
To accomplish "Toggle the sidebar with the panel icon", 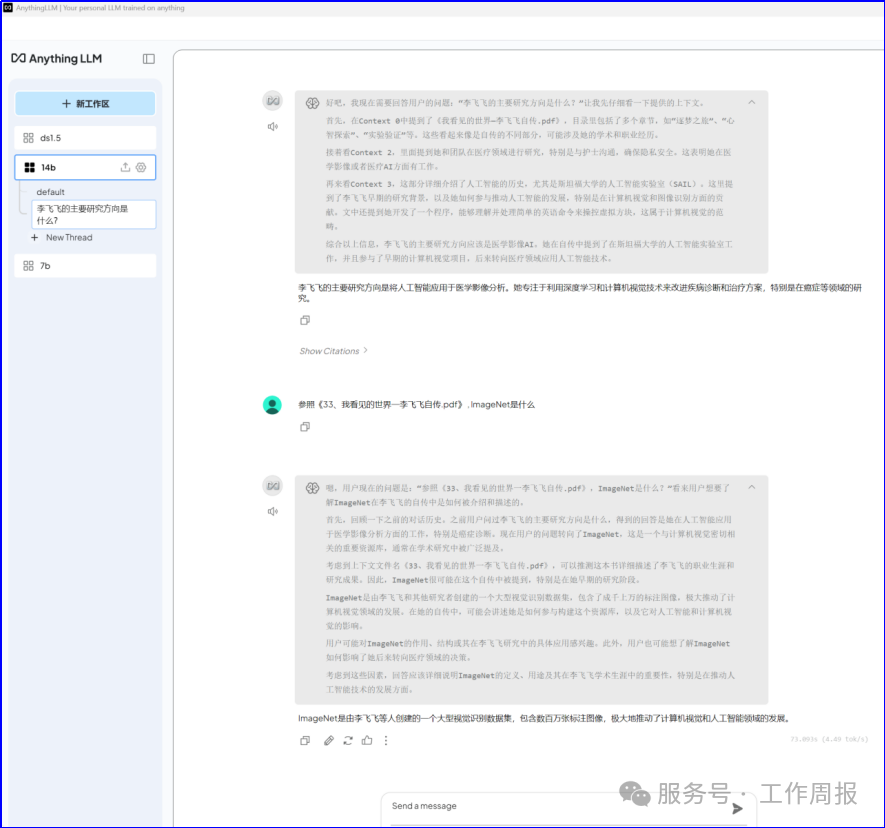I will tap(148, 59).
